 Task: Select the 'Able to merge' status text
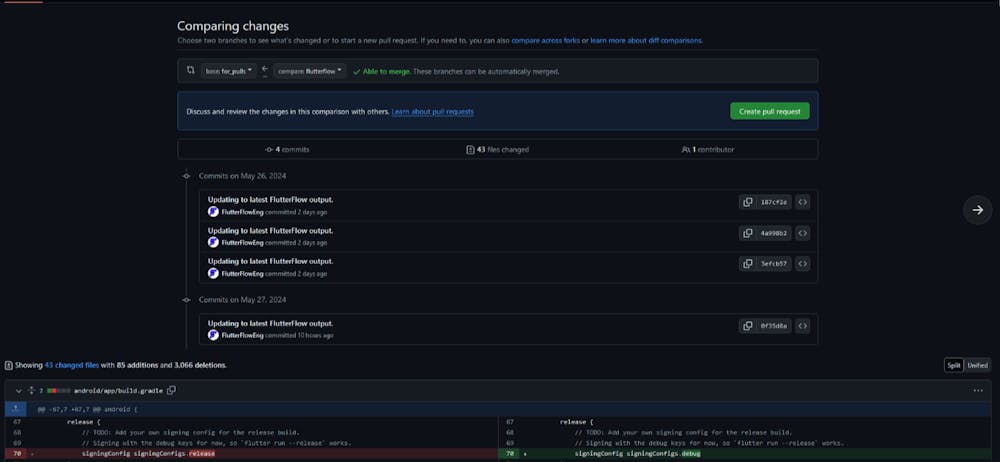(386, 71)
